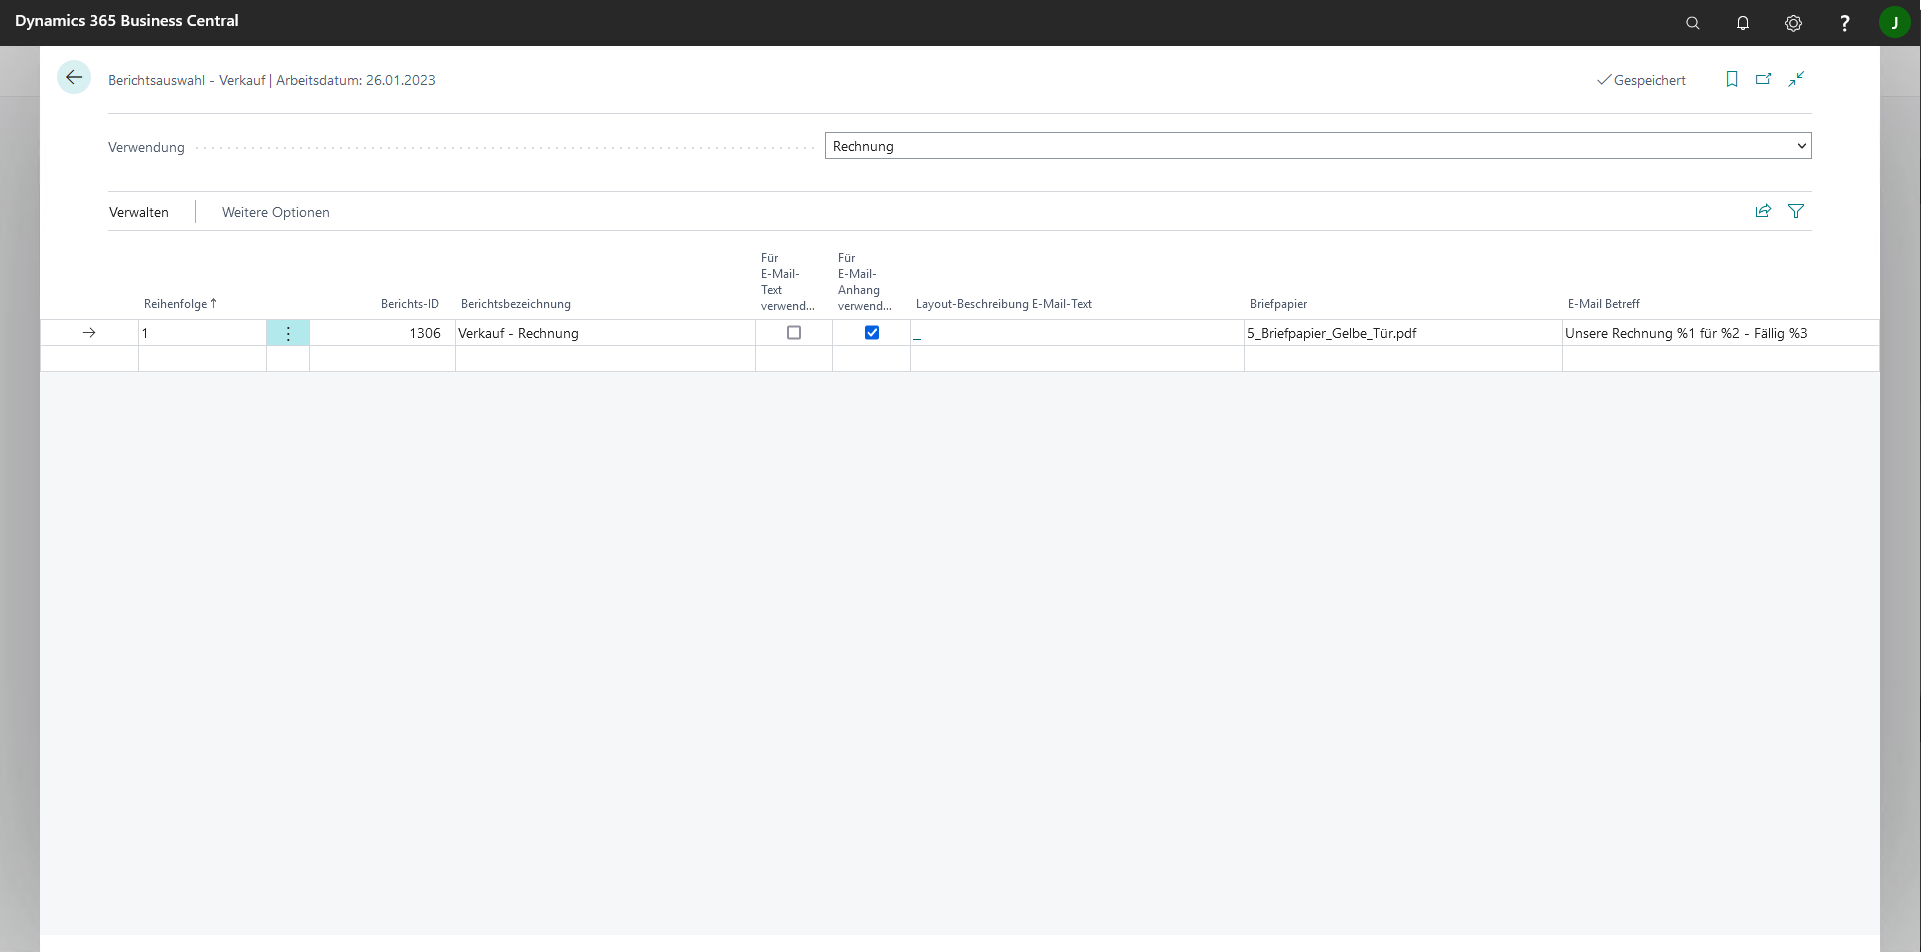The width and height of the screenshot is (1921, 952).
Task: Open page in new window icon
Action: point(1764,79)
